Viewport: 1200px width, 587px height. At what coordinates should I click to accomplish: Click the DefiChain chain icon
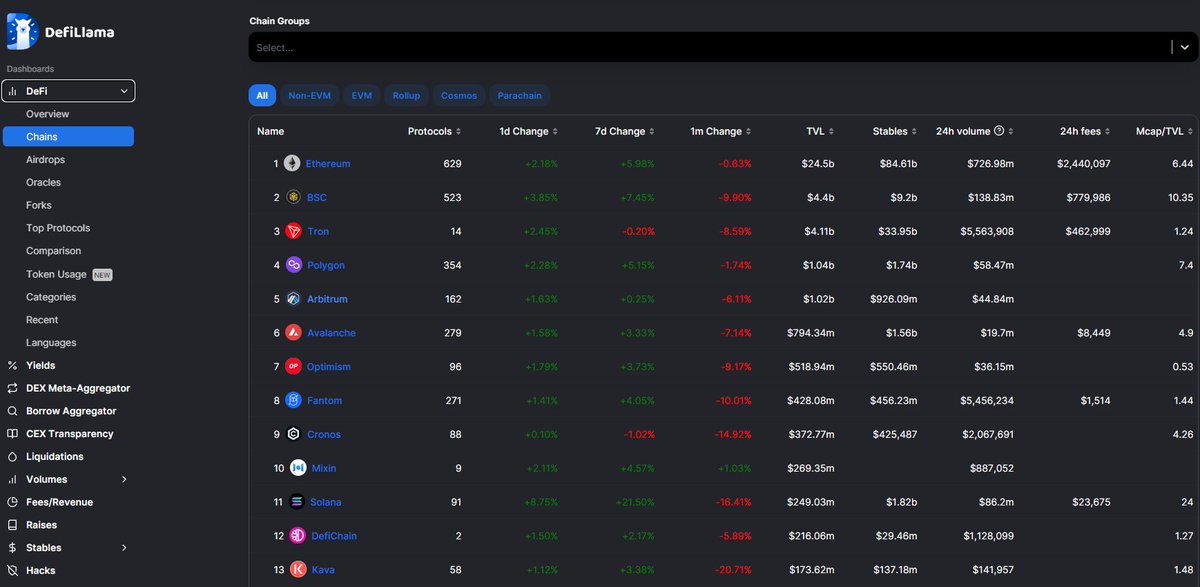click(x=298, y=536)
